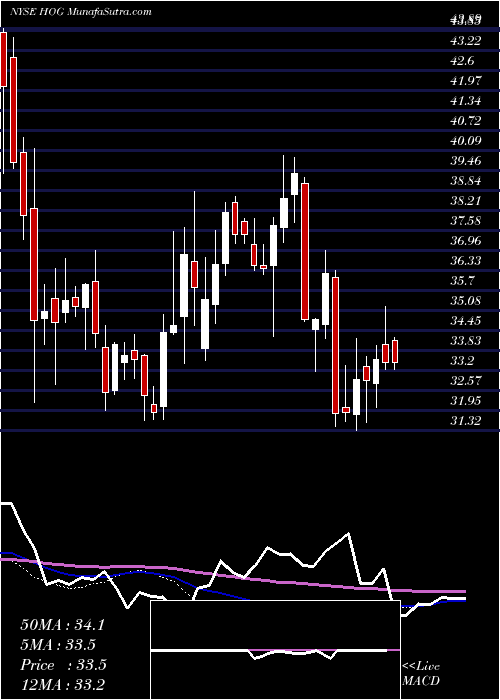Click the 40.09 price axis label
The height and width of the screenshot is (700, 500).
(466, 141)
